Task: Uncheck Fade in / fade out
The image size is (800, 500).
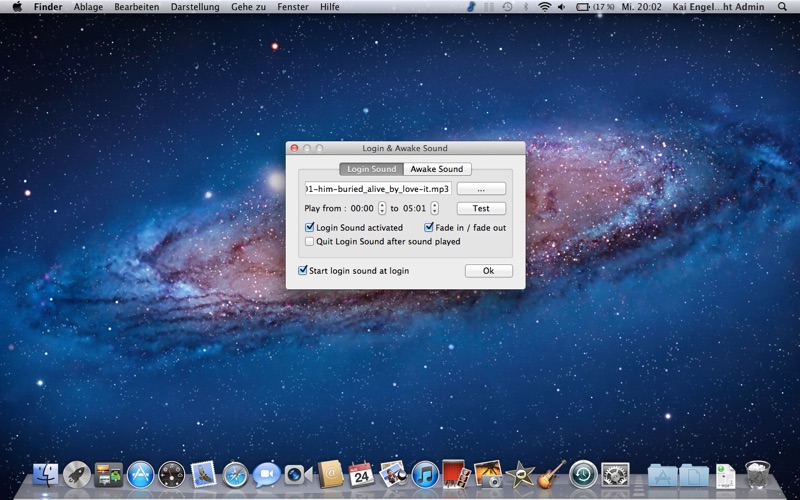Action: click(429, 228)
